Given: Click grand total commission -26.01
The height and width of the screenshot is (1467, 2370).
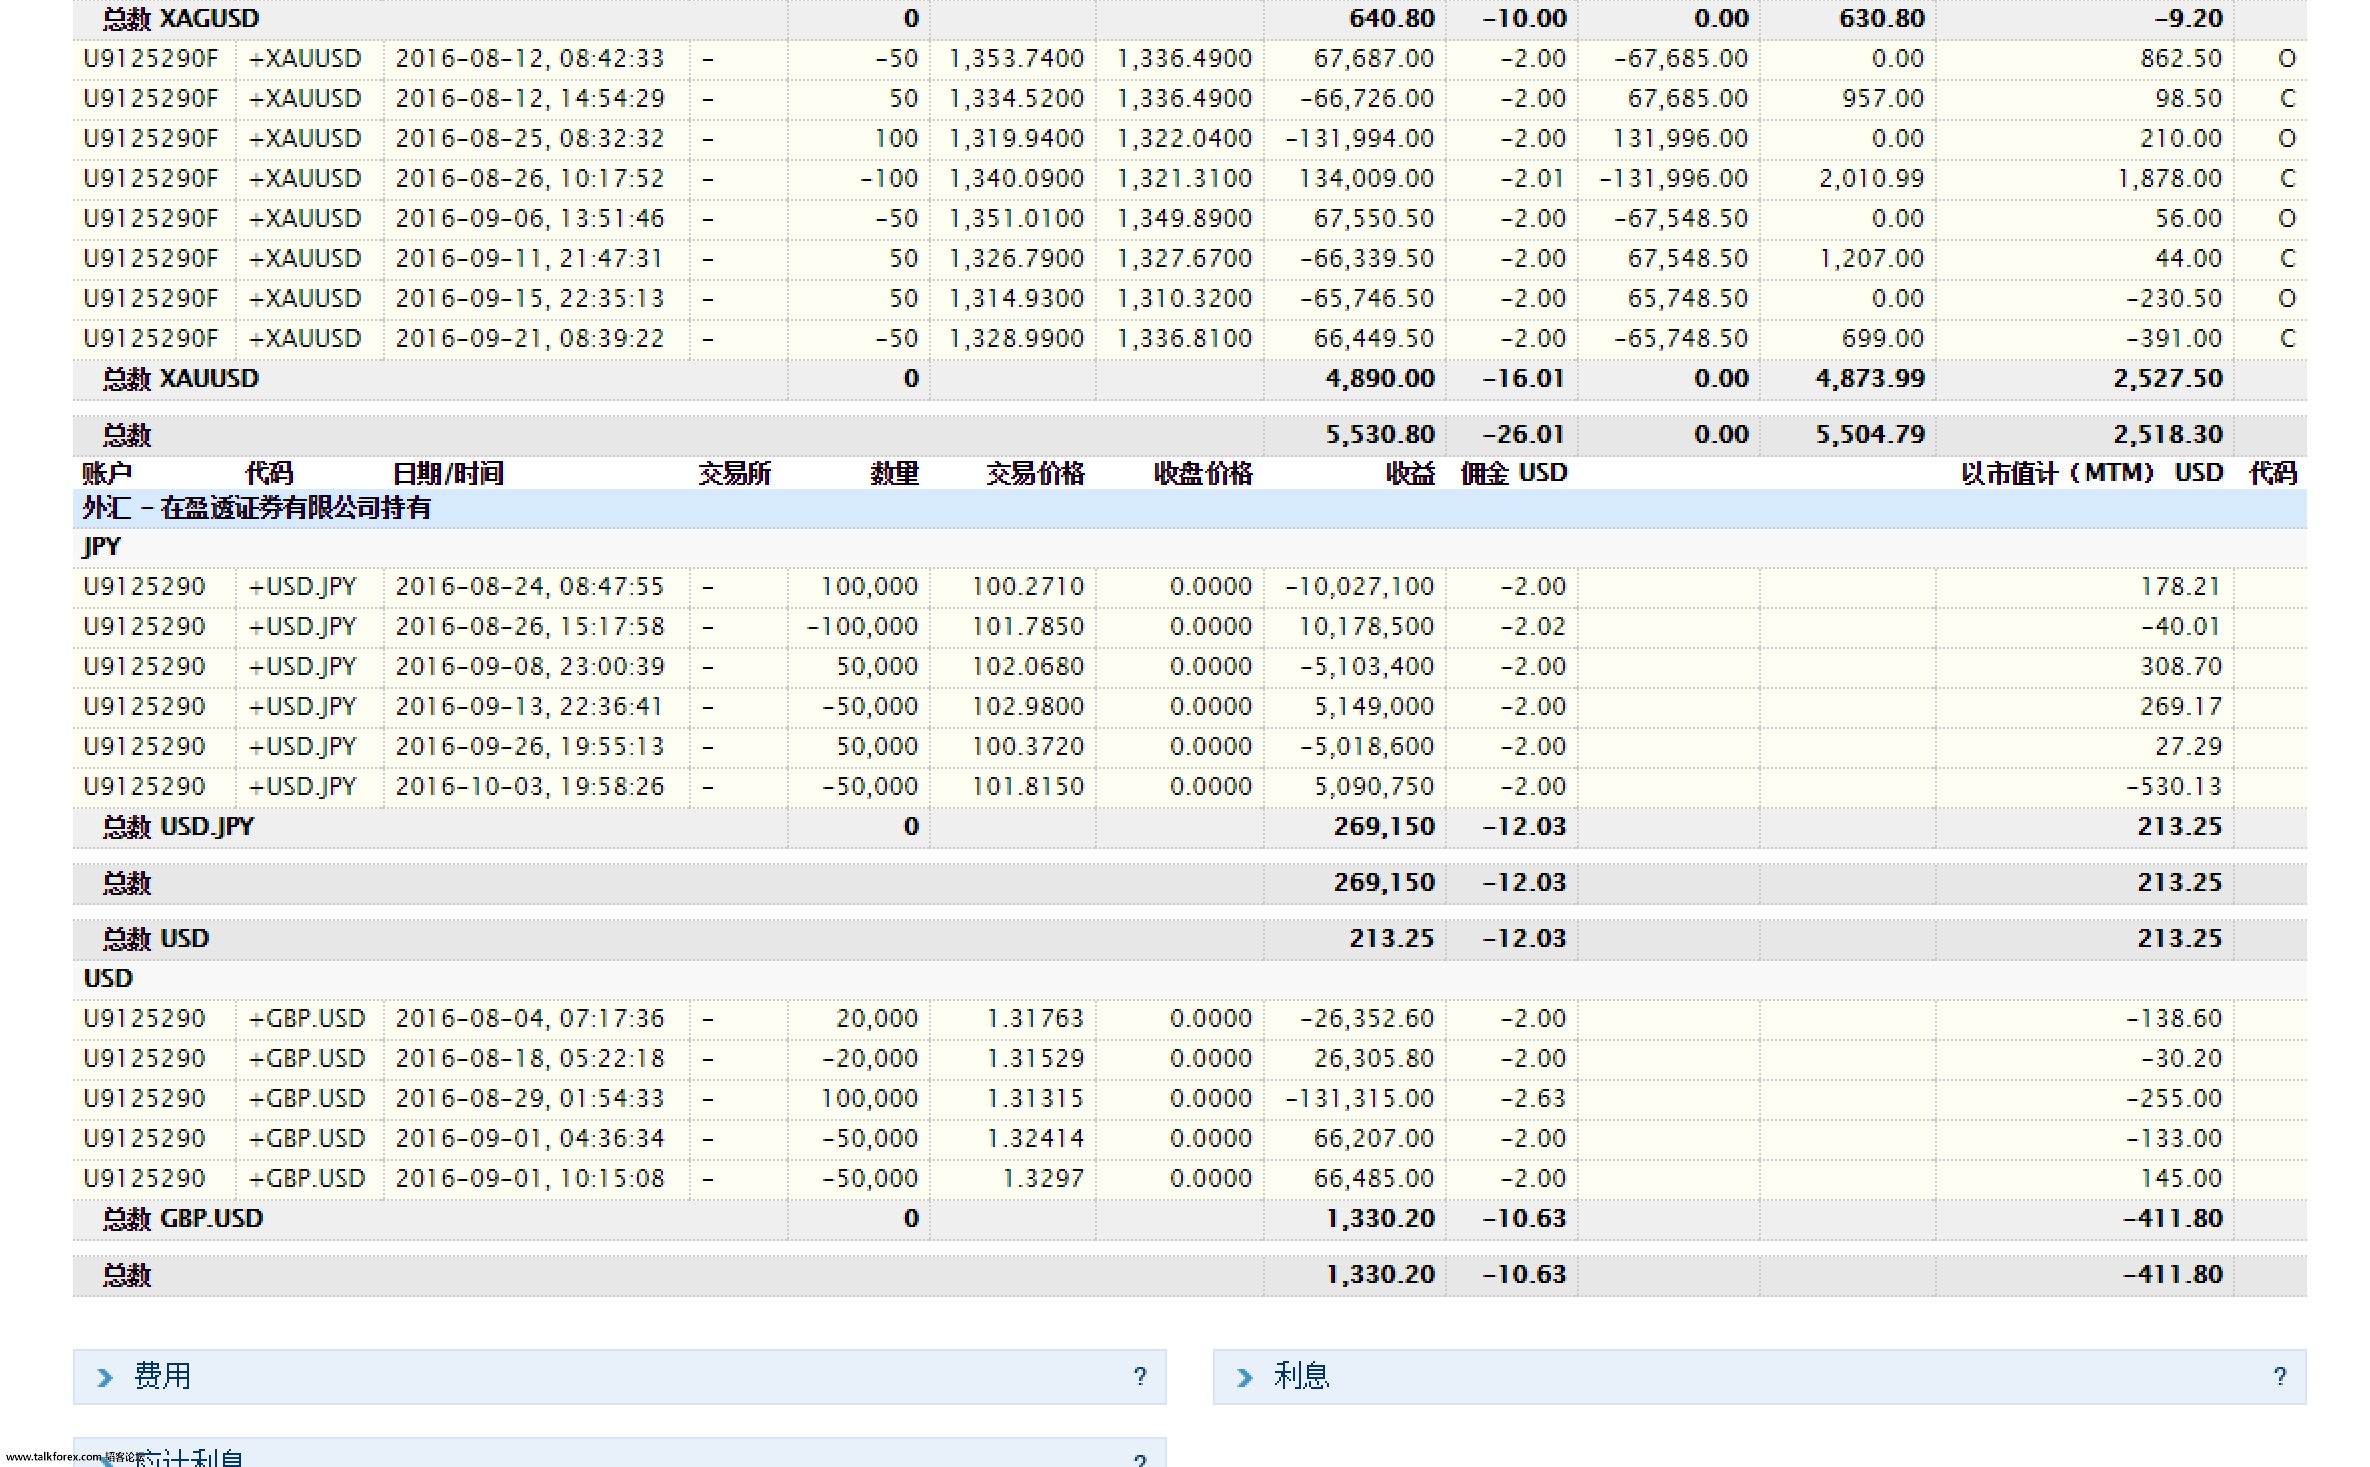Looking at the screenshot, I should point(1524,435).
